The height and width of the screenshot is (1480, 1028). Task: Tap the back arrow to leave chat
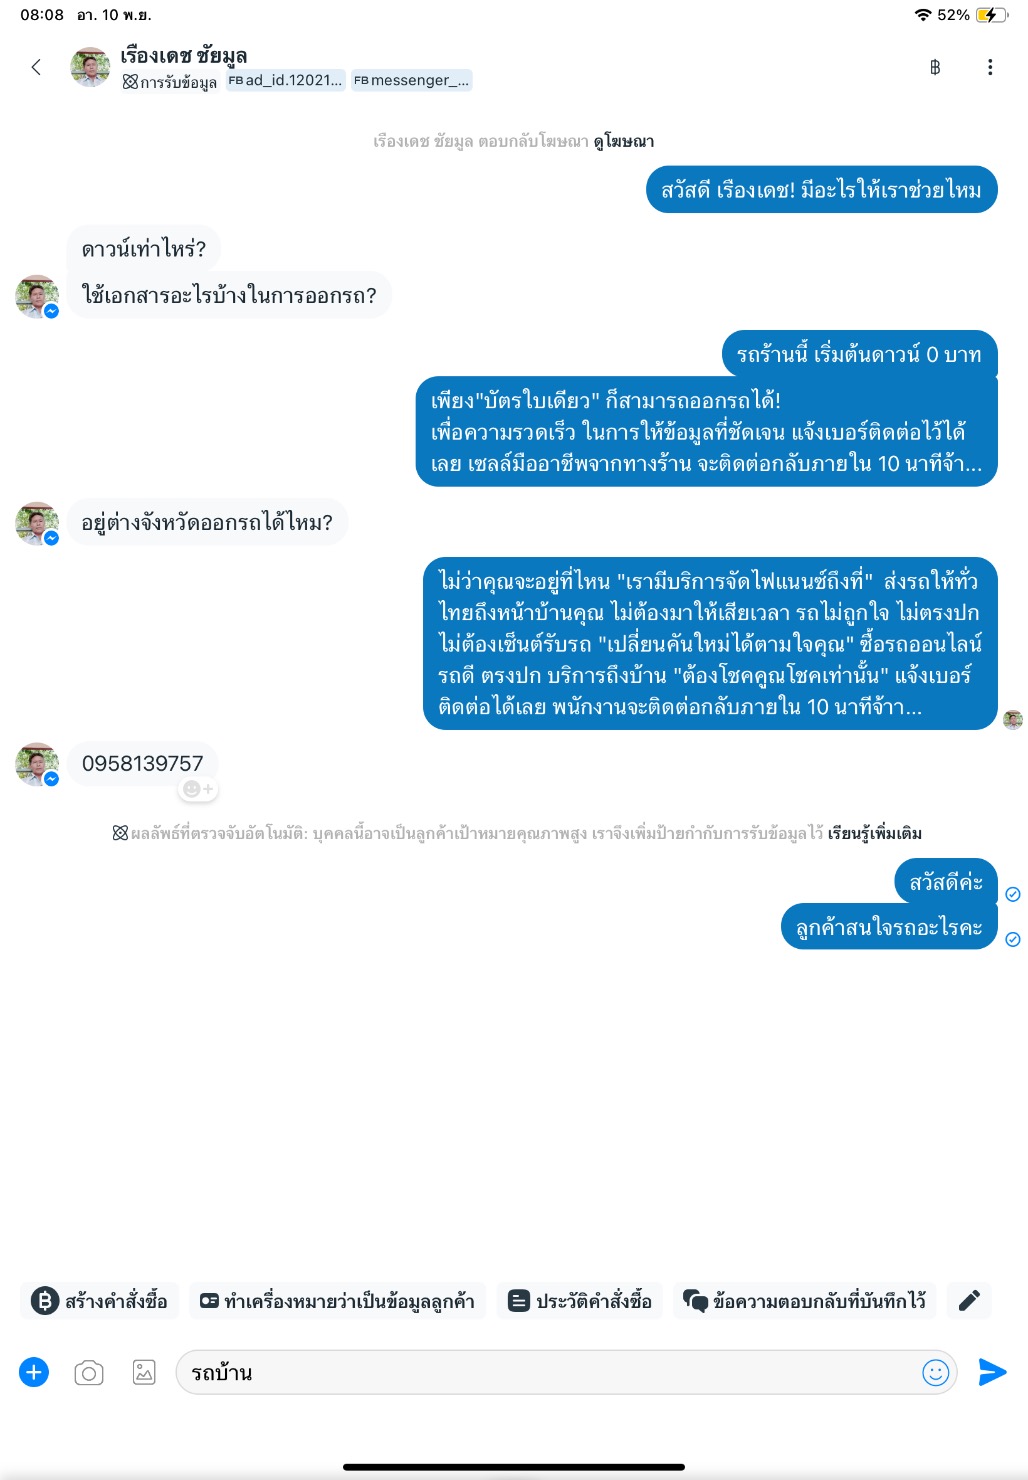point(36,67)
